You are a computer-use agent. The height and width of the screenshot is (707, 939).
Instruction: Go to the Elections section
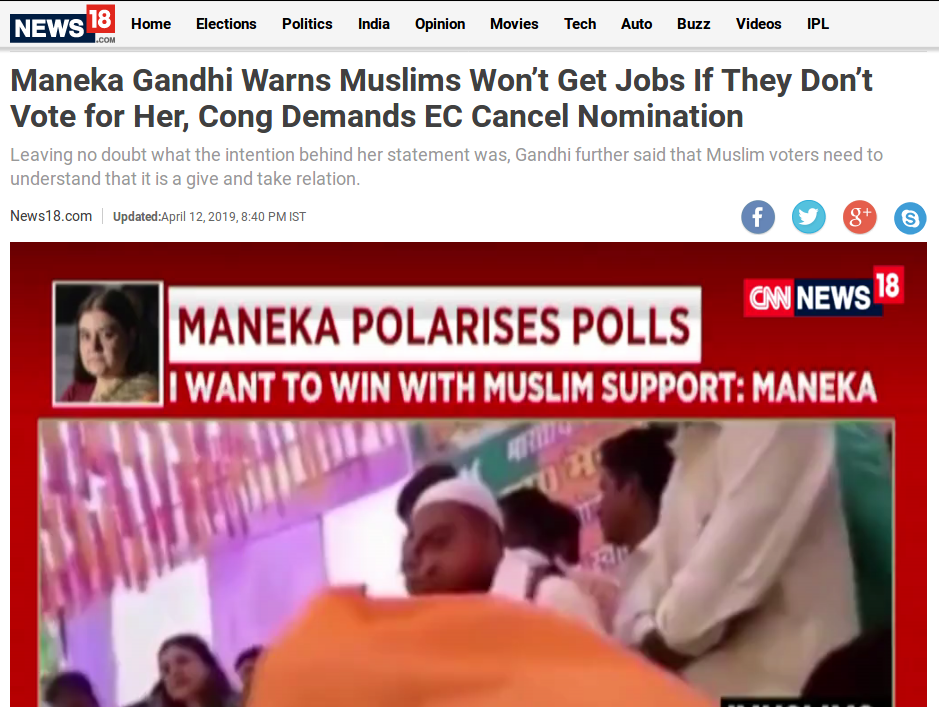(226, 24)
